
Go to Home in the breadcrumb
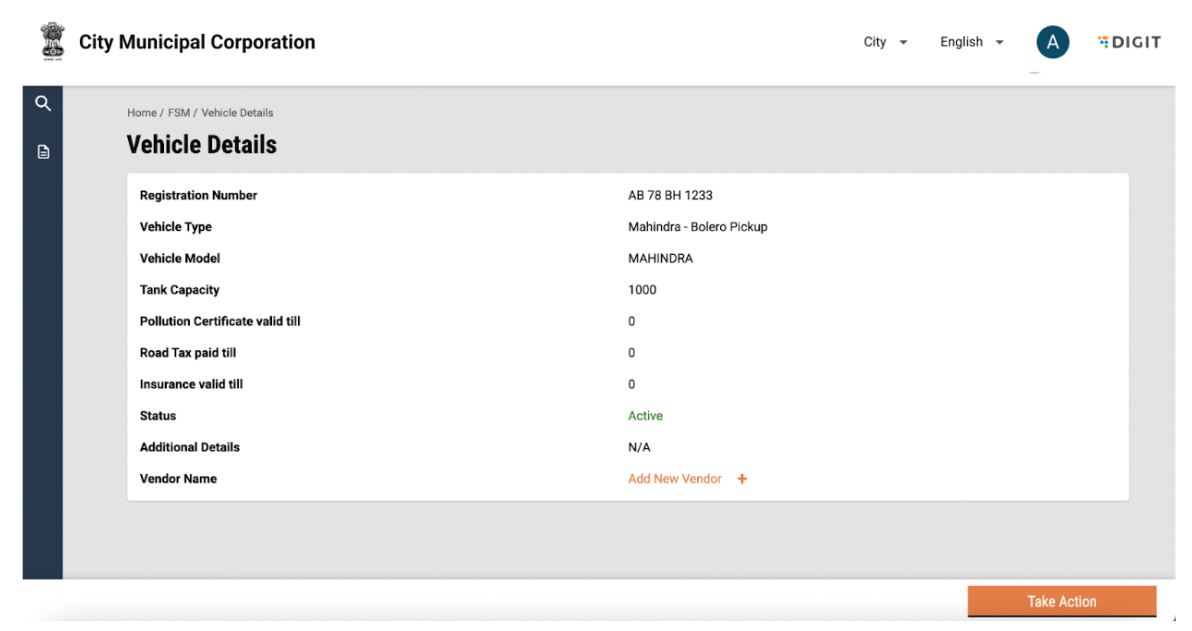point(141,113)
